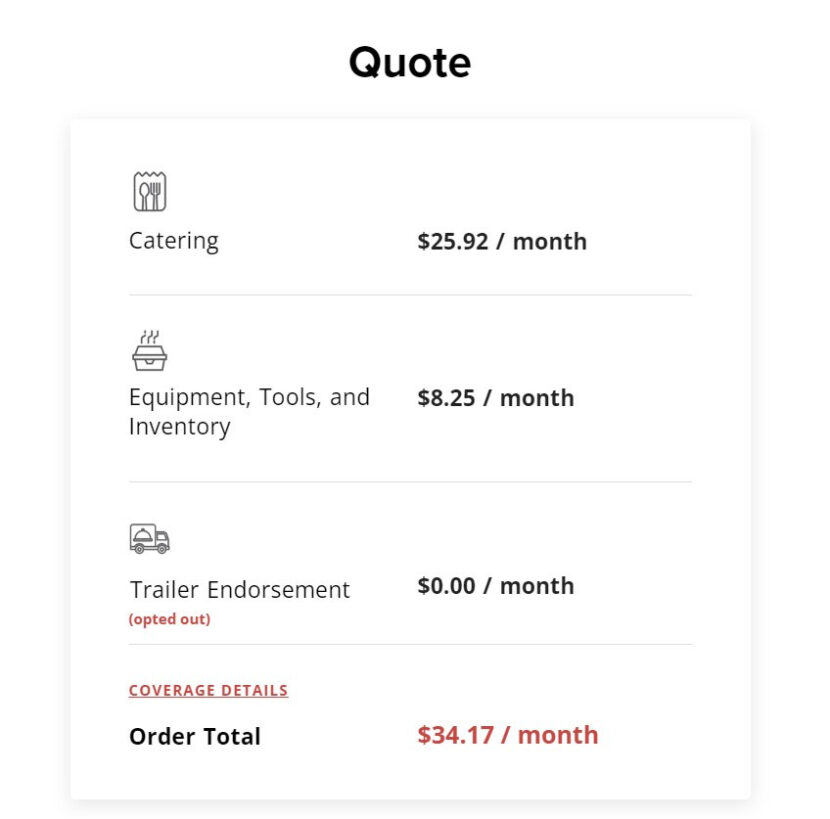This screenshot has width=830, height=819.
Task: Click the Trailer Endorsement row label
Action: [x=239, y=589]
